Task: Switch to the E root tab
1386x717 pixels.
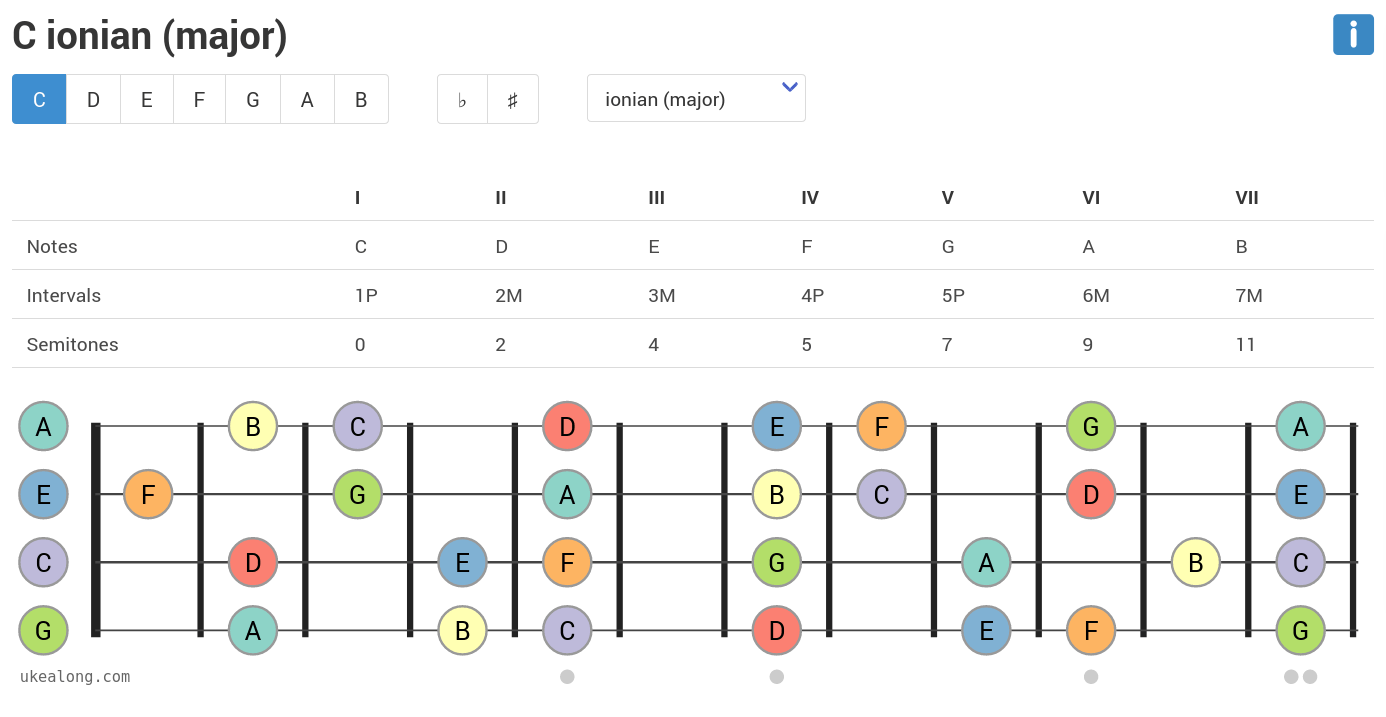Action: coord(146,99)
